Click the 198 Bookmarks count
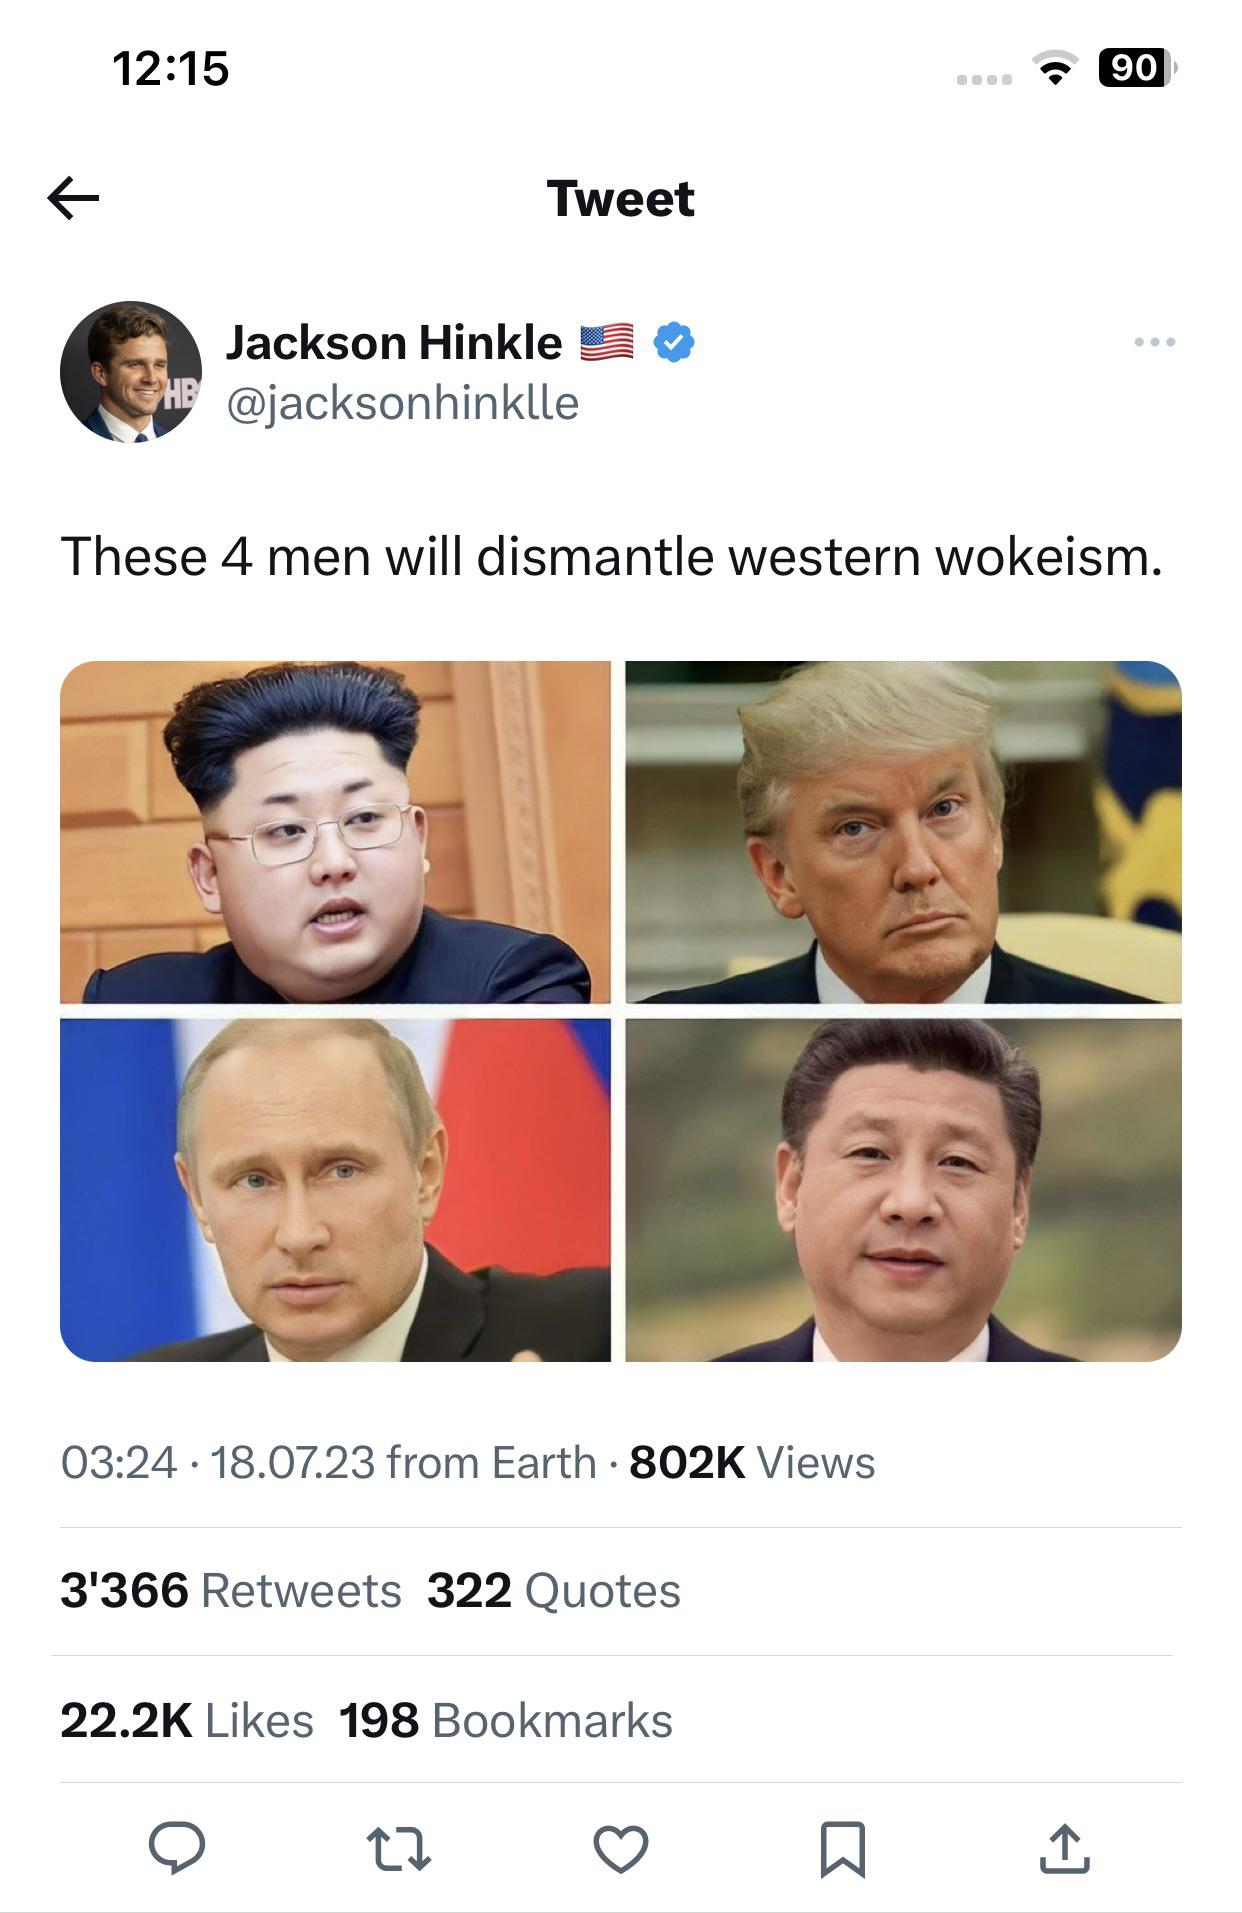Screen dimensions: 1242x1913 tap(506, 1720)
